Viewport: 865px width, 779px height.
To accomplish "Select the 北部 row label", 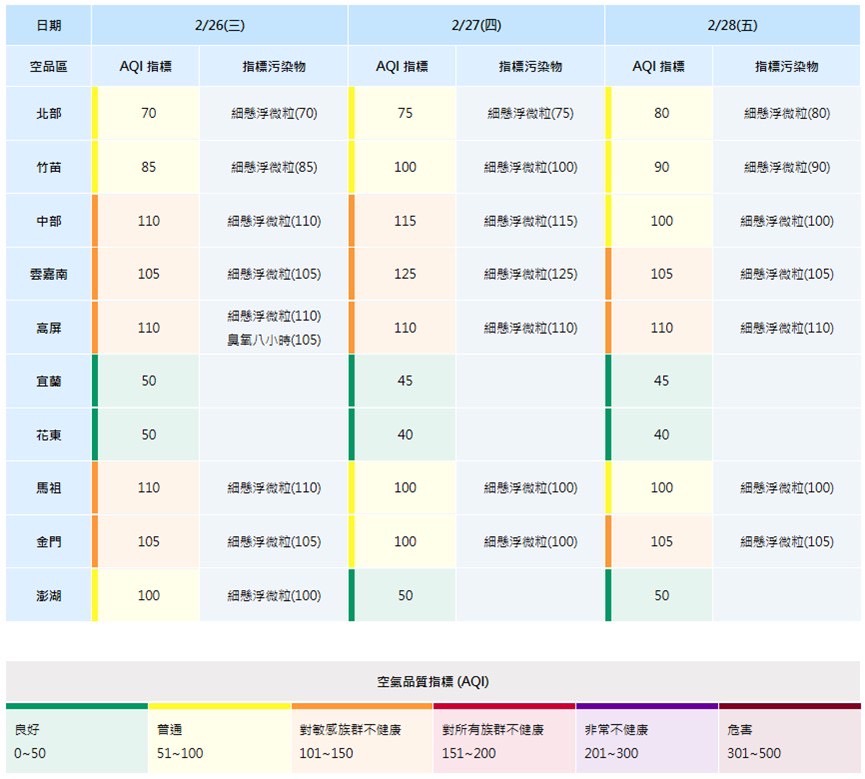I will [49, 113].
